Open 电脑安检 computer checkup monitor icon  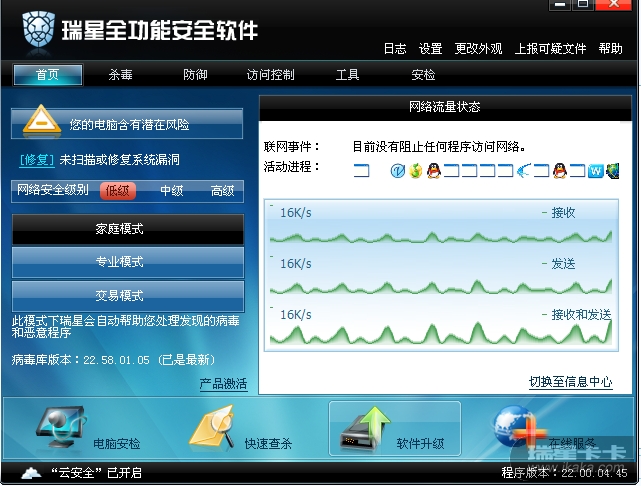point(61,427)
